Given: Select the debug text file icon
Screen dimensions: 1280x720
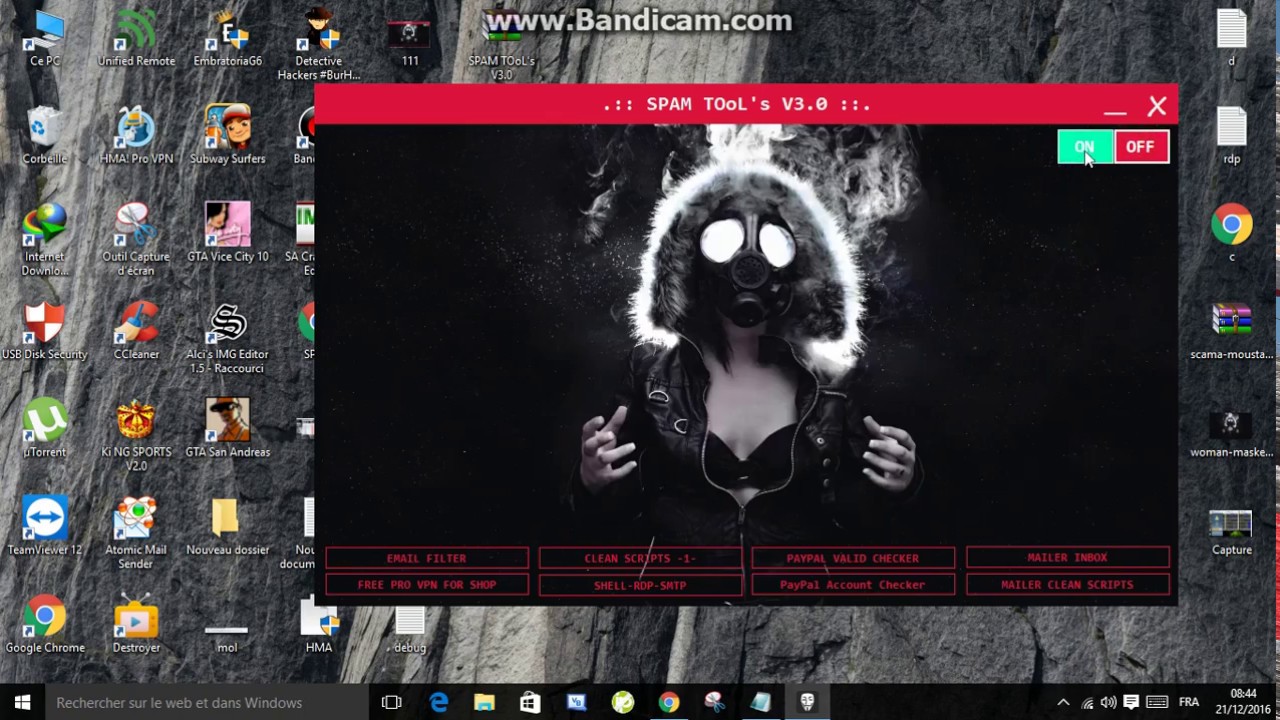Looking at the screenshot, I should (x=410, y=630).
